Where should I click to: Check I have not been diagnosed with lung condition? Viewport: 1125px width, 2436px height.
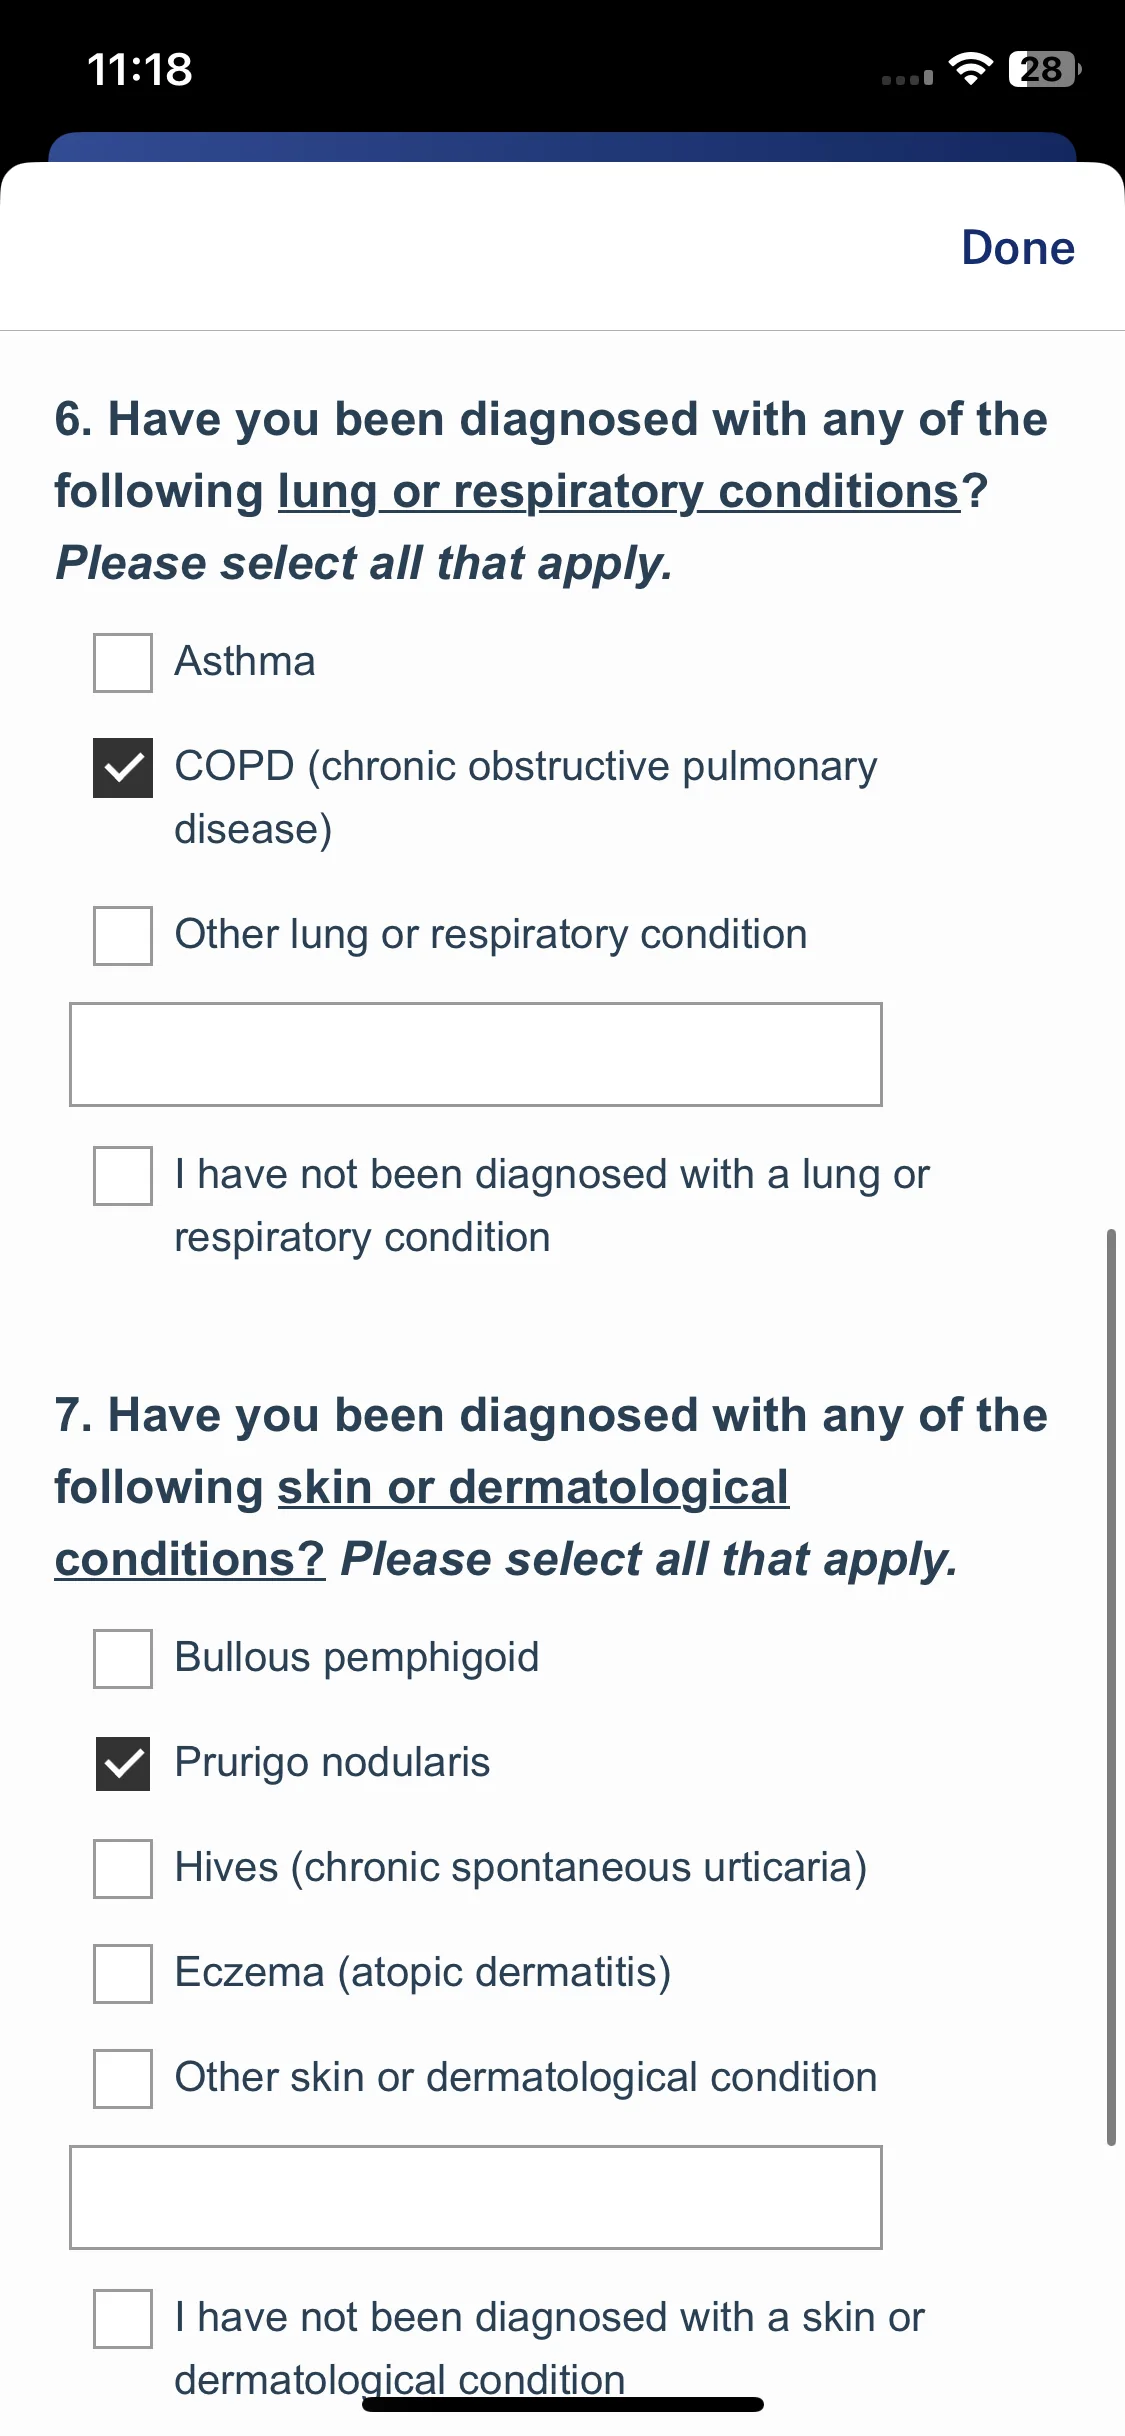(x=123, y=1175)
